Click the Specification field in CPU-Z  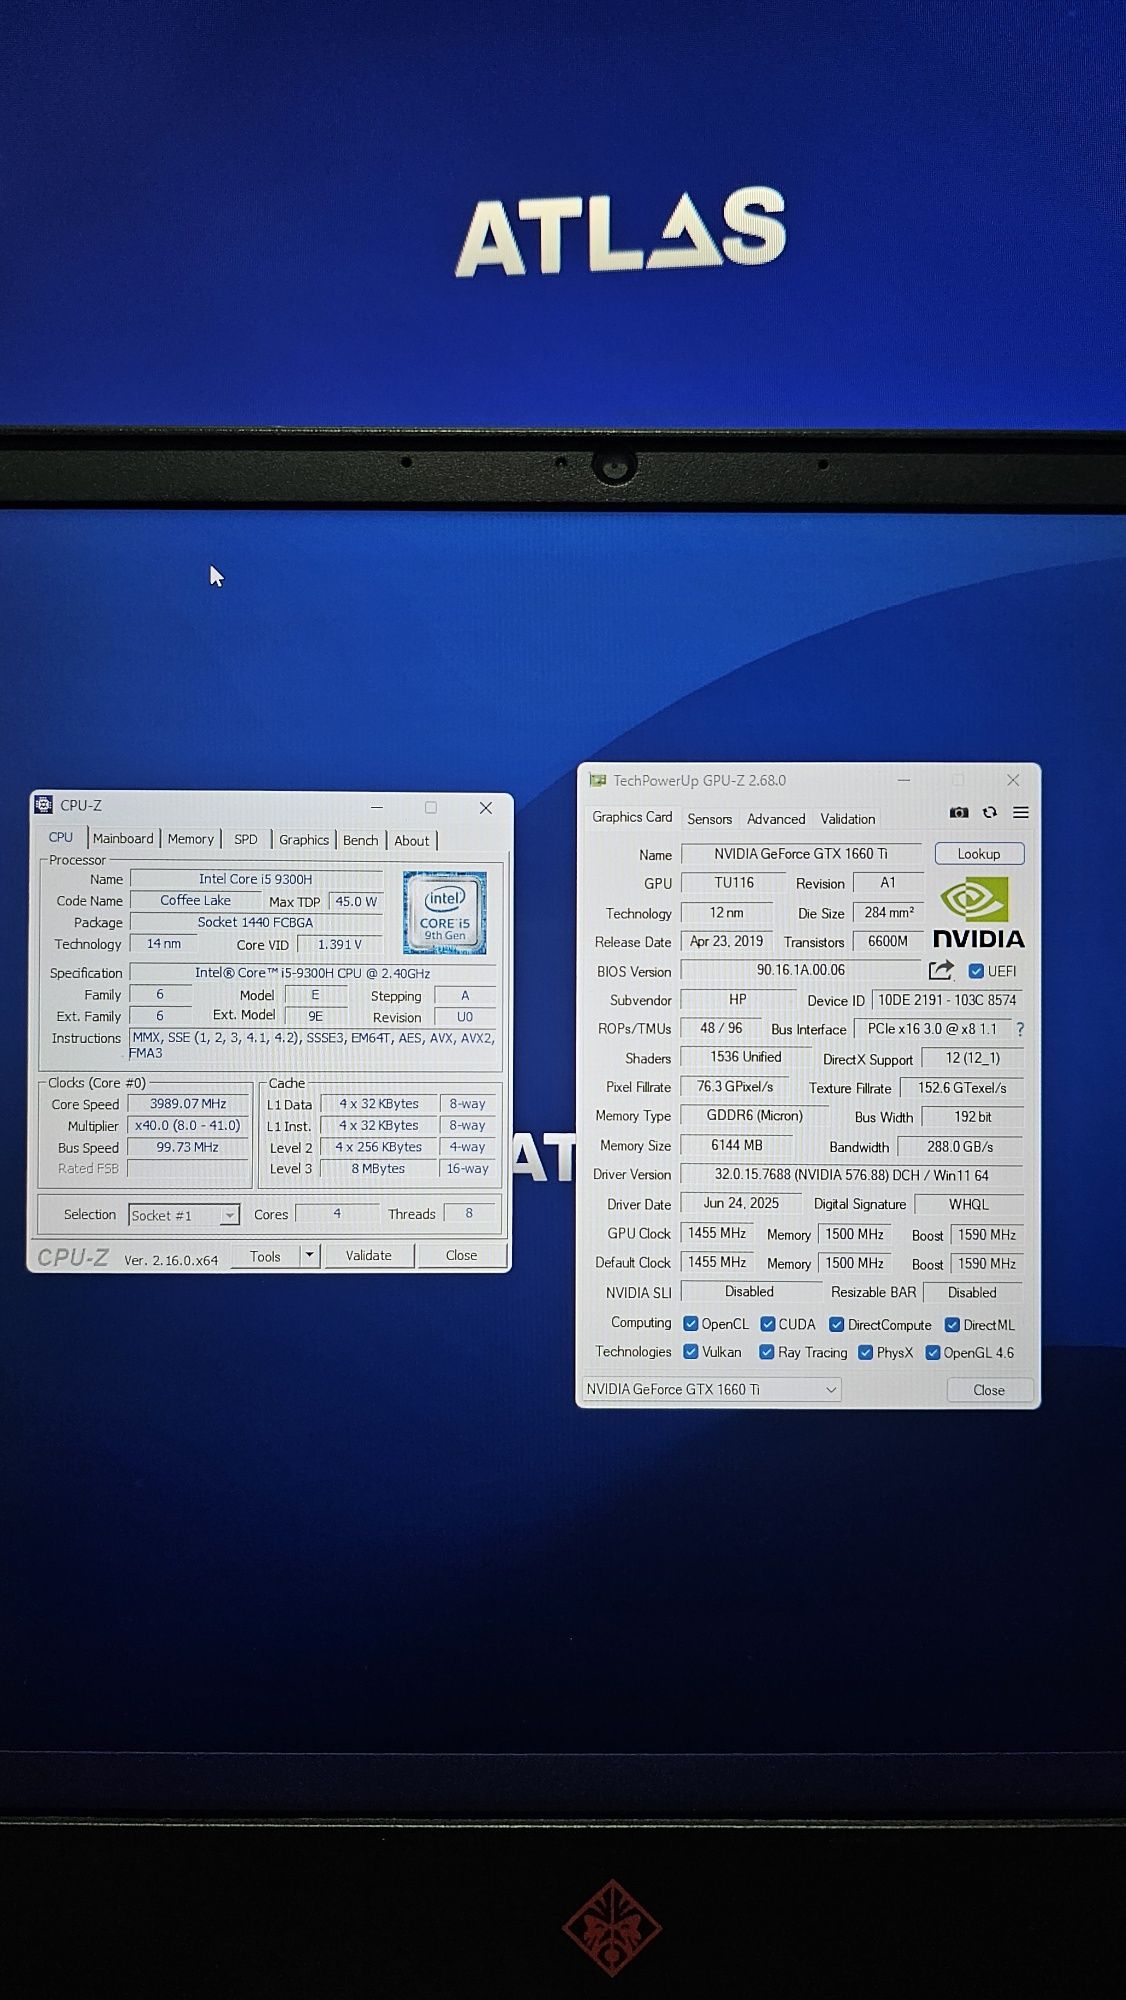point(313,973)
